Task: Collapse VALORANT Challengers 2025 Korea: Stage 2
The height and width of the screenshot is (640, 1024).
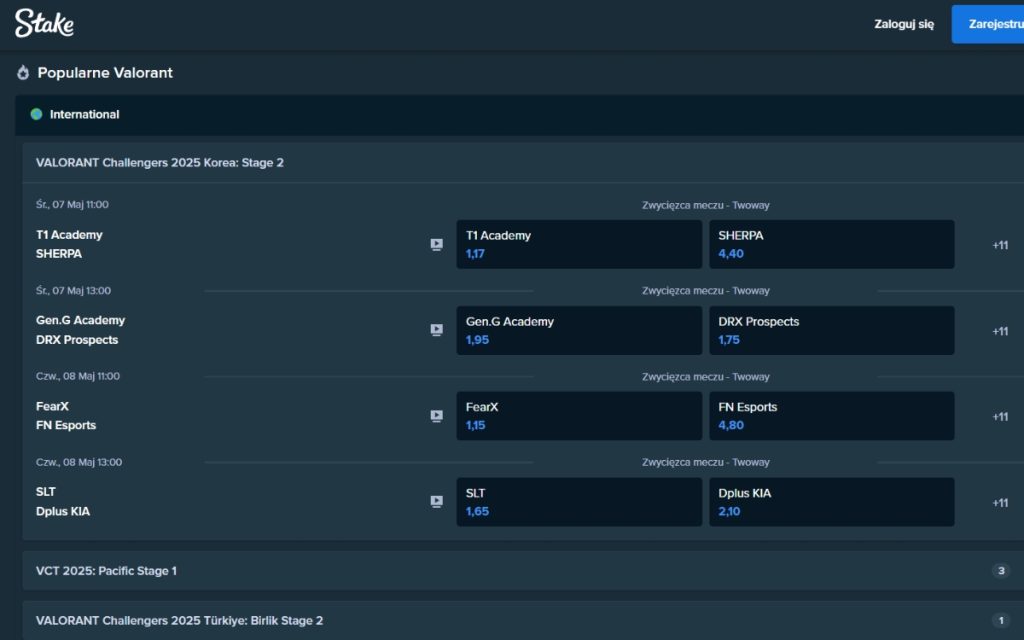Action: tap(160, 162)
